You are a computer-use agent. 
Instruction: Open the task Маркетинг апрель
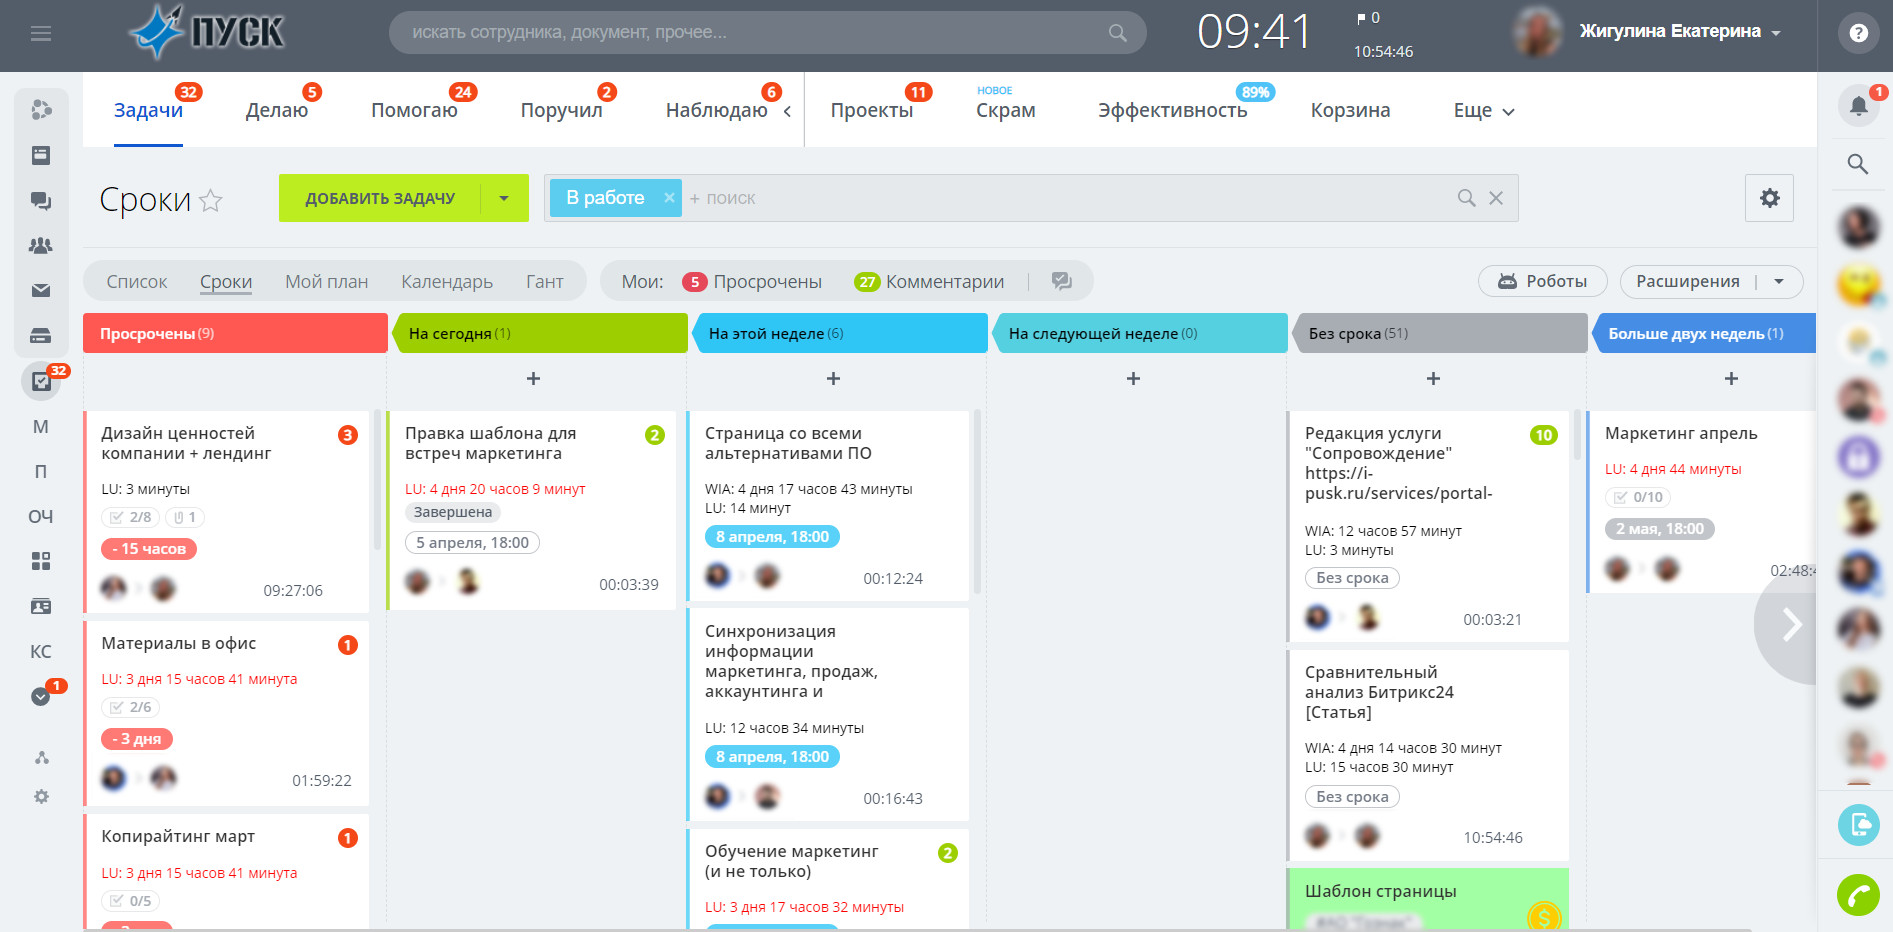pos(1681,433)
